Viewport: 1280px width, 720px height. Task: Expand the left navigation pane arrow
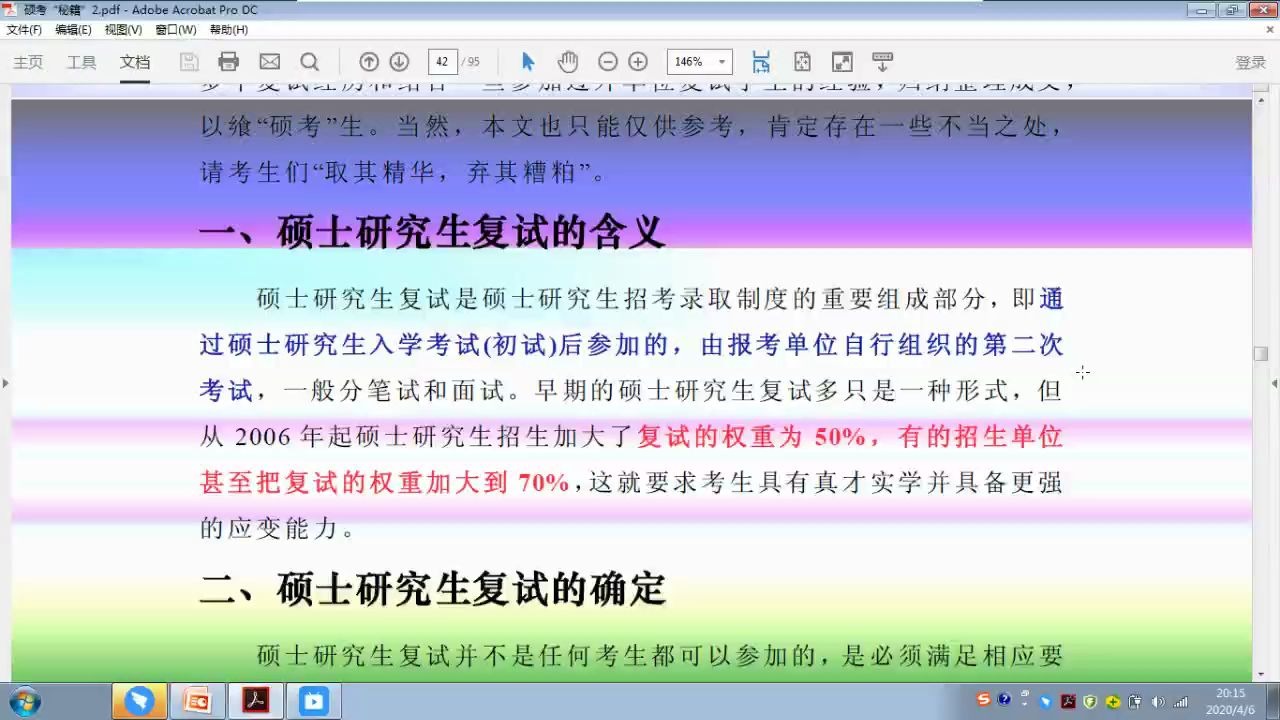click(6, 381)
